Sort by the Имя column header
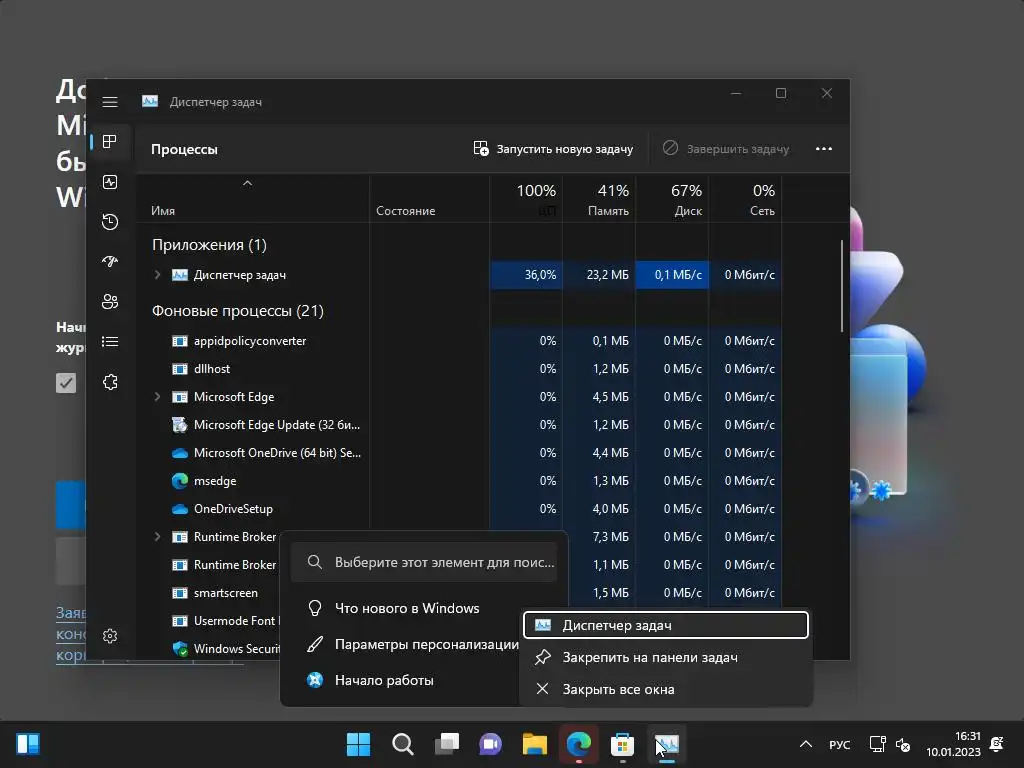This screenshot has width=1024, height=768. click(252, 199)
